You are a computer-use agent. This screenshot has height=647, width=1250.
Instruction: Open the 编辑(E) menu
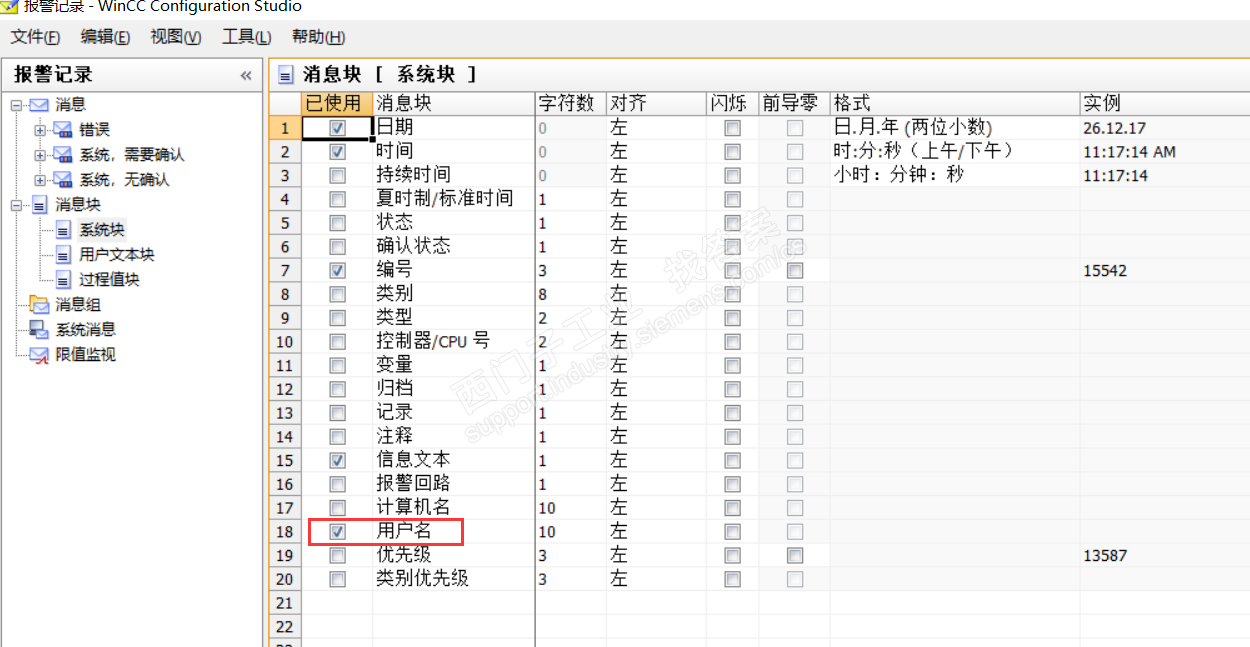point(105,37)
